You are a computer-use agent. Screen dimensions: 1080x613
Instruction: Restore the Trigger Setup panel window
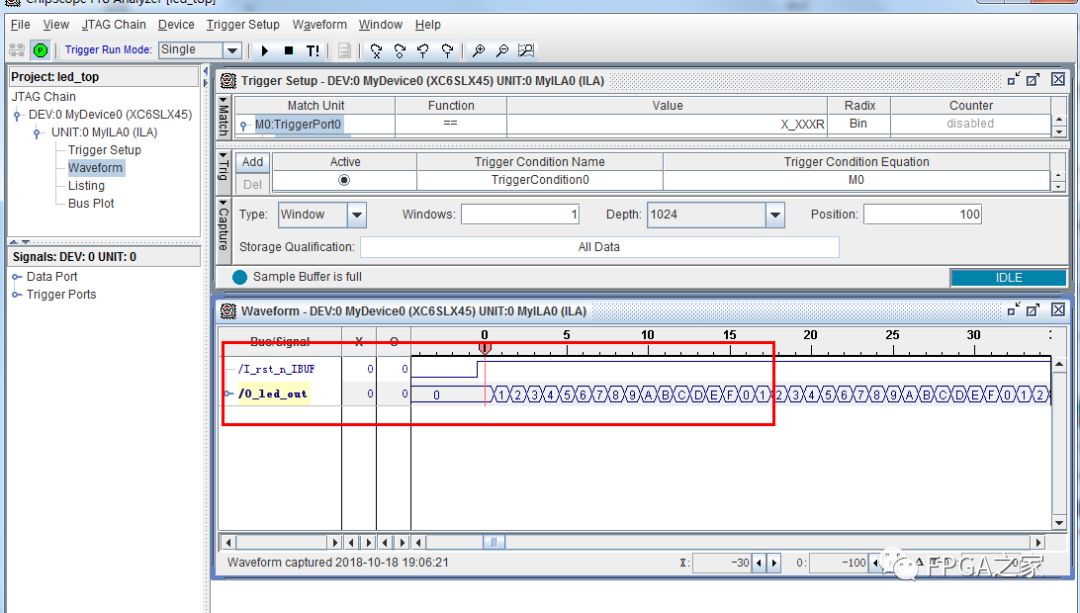(1013, 79)
